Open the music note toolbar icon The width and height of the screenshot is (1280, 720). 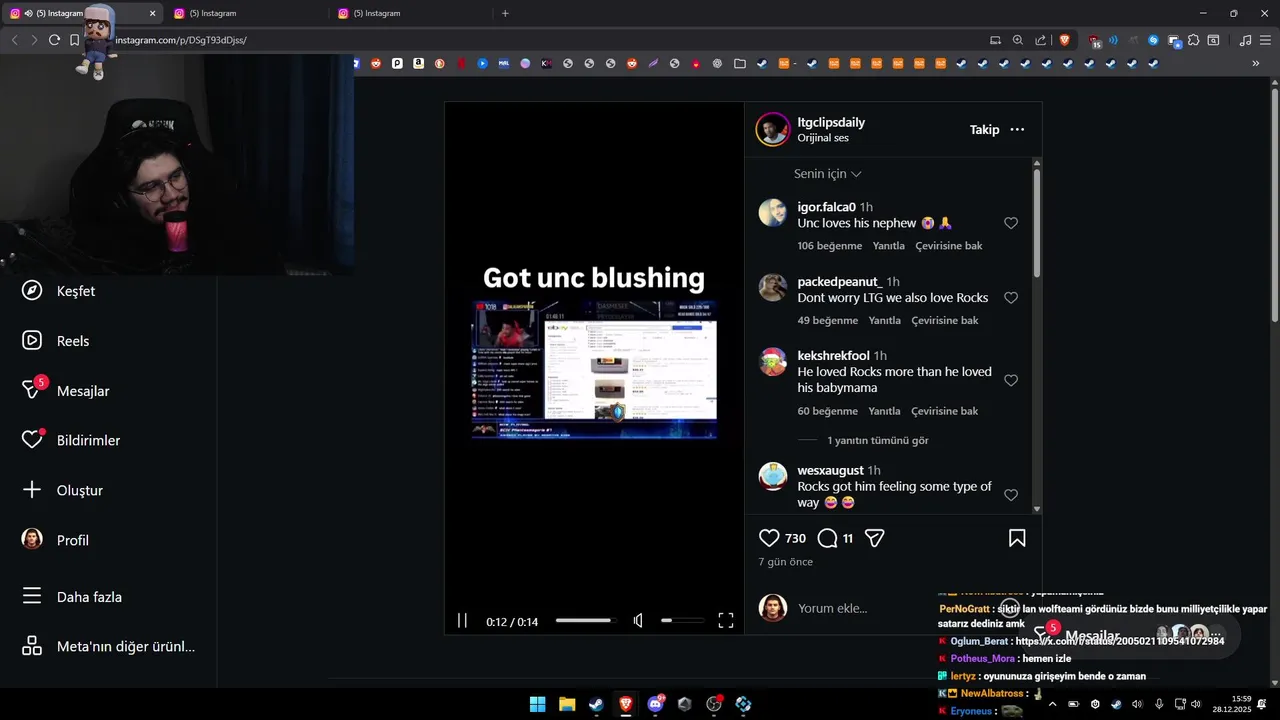click(x=1245, y=40)
